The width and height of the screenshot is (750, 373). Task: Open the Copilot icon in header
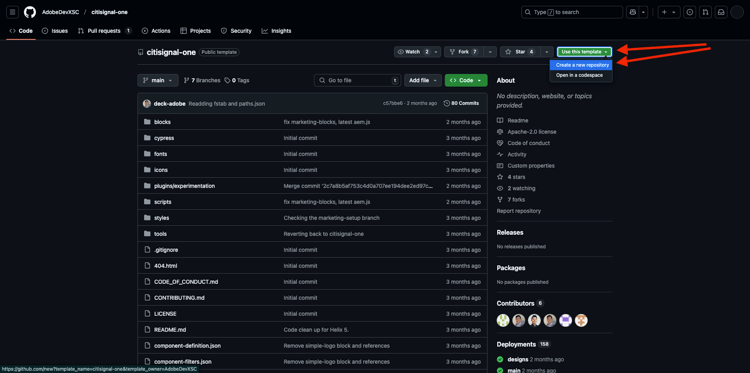633,12
